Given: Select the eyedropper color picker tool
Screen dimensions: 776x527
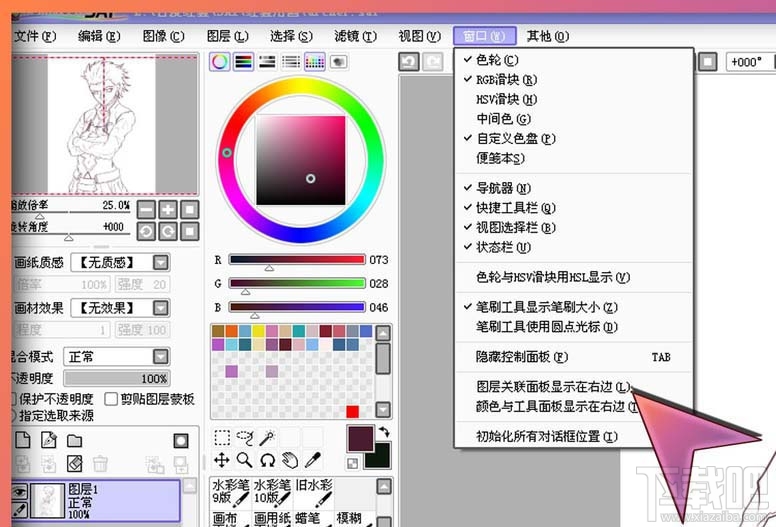Looking at the screenshot, I should [312, 460].
